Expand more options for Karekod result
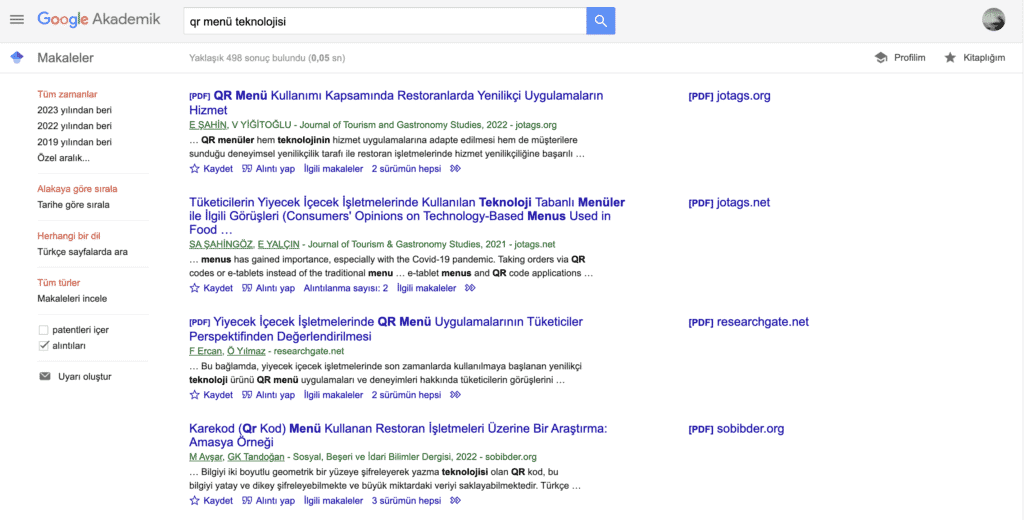 pyautogui.click(x=456, y=500)
